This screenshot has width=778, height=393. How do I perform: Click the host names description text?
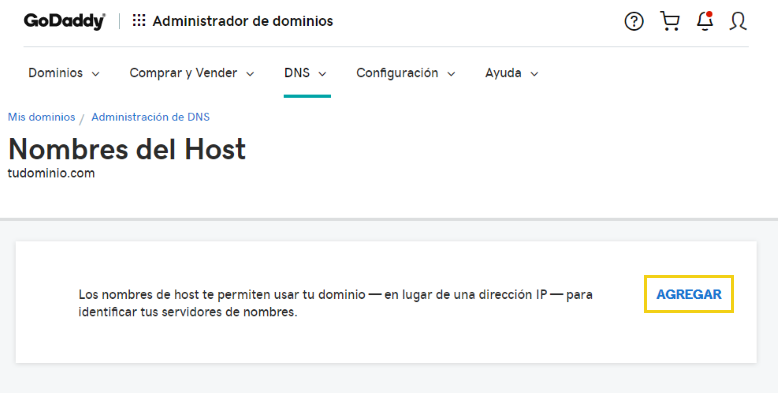(x=335, y=303)
